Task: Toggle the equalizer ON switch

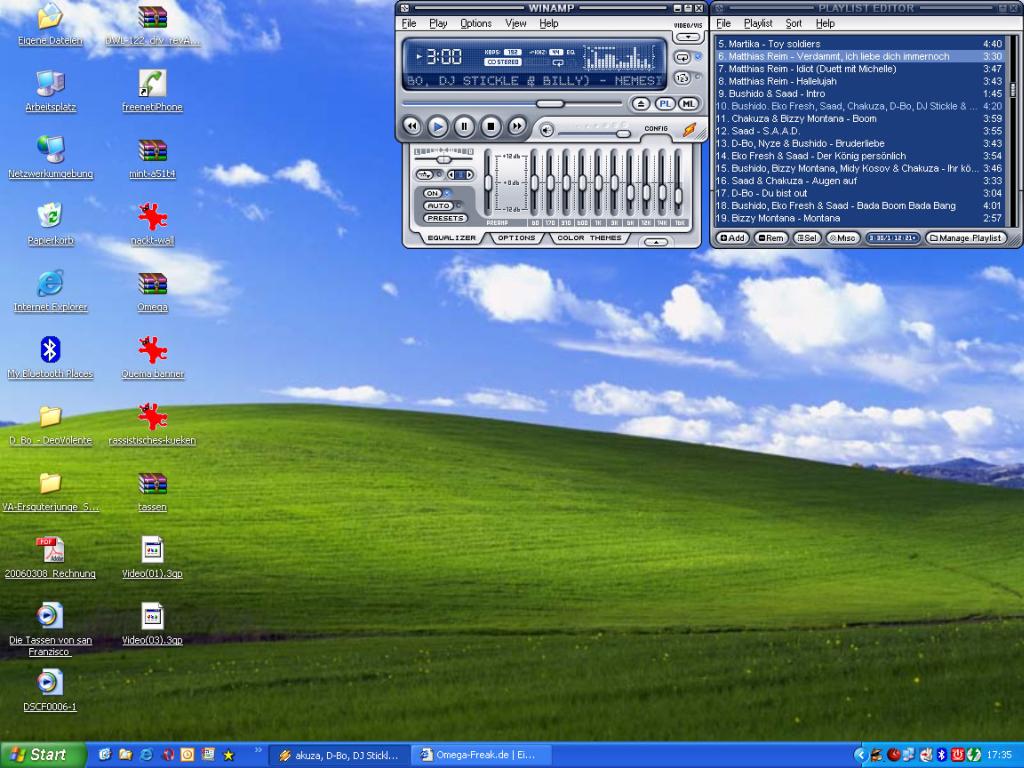Action: pos(433,193)
